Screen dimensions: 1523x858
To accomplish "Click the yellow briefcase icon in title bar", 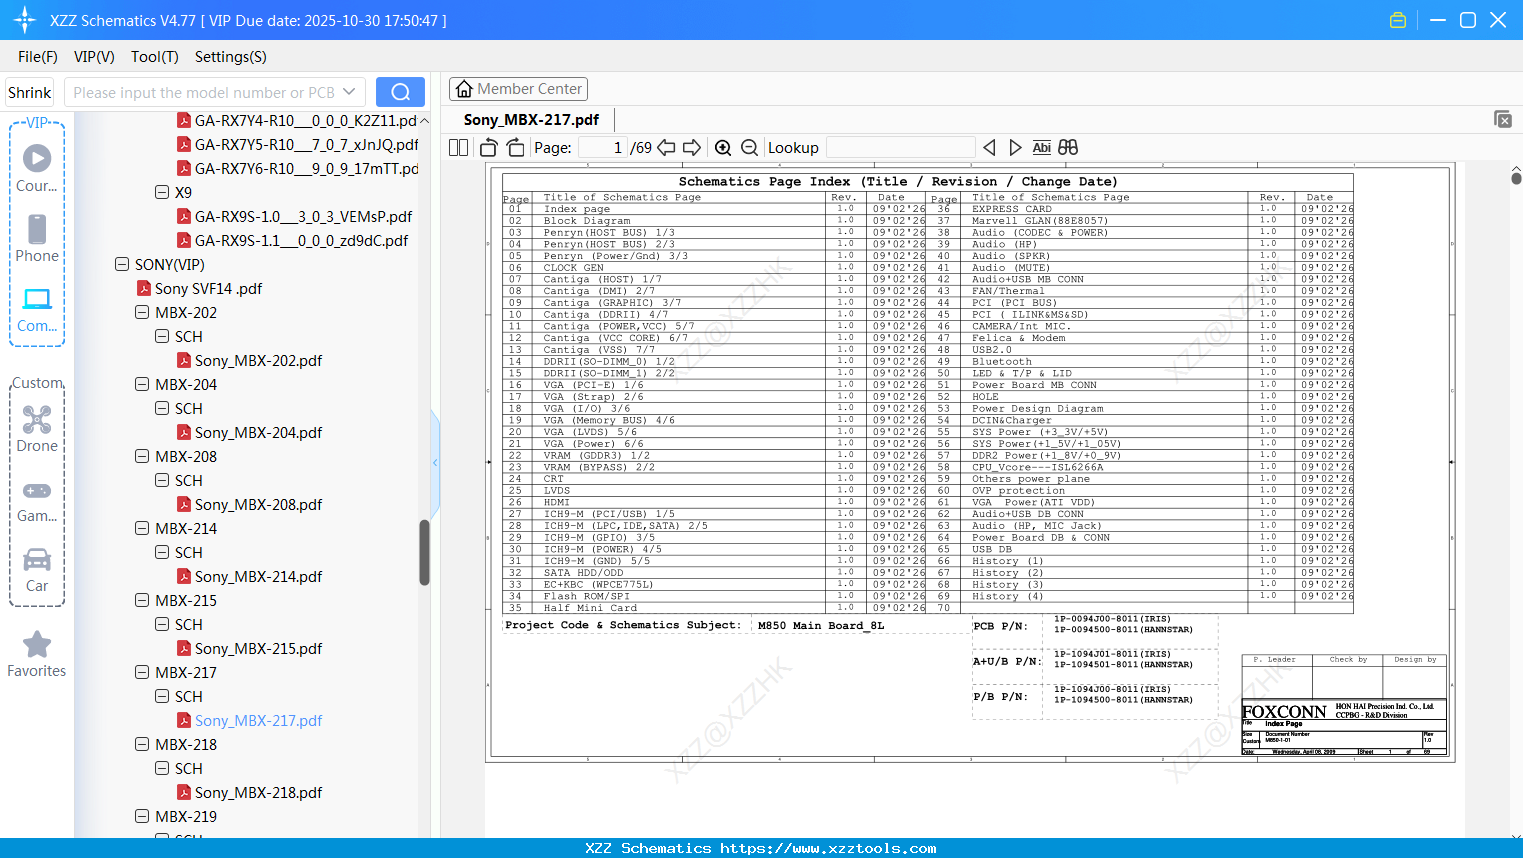I will click(1398, 20).
